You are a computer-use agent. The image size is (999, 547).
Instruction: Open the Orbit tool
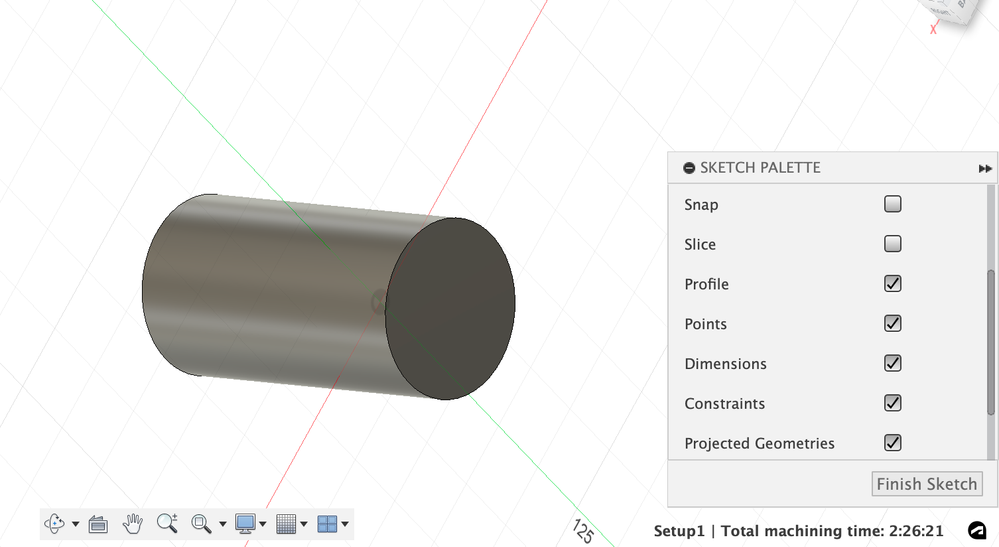(55, 523)
